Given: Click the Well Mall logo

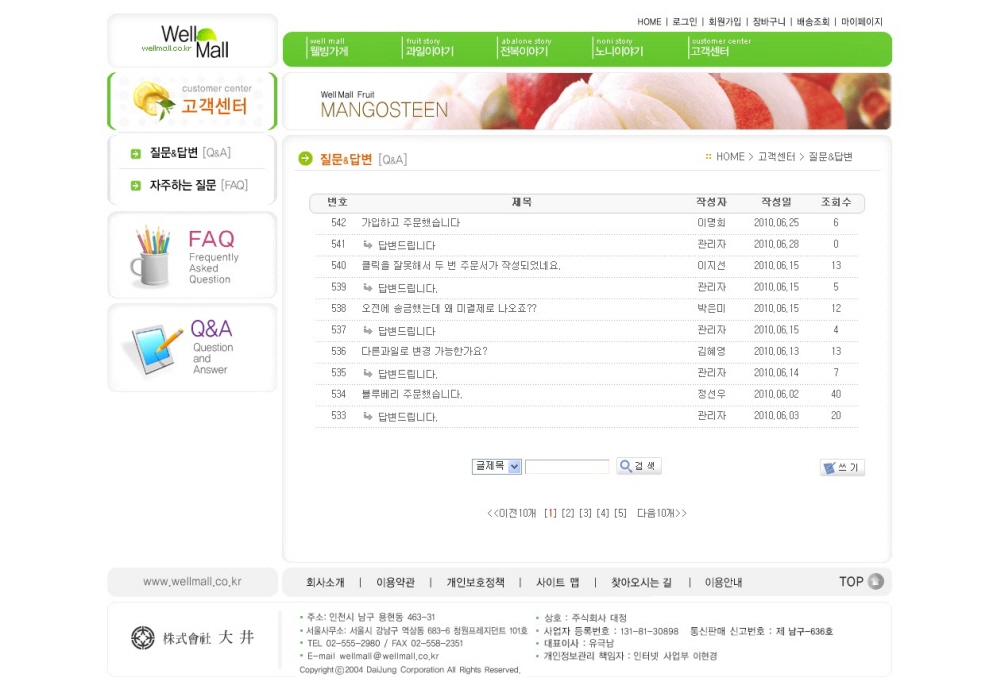Looking at the screenshot, I should (192, 41).
